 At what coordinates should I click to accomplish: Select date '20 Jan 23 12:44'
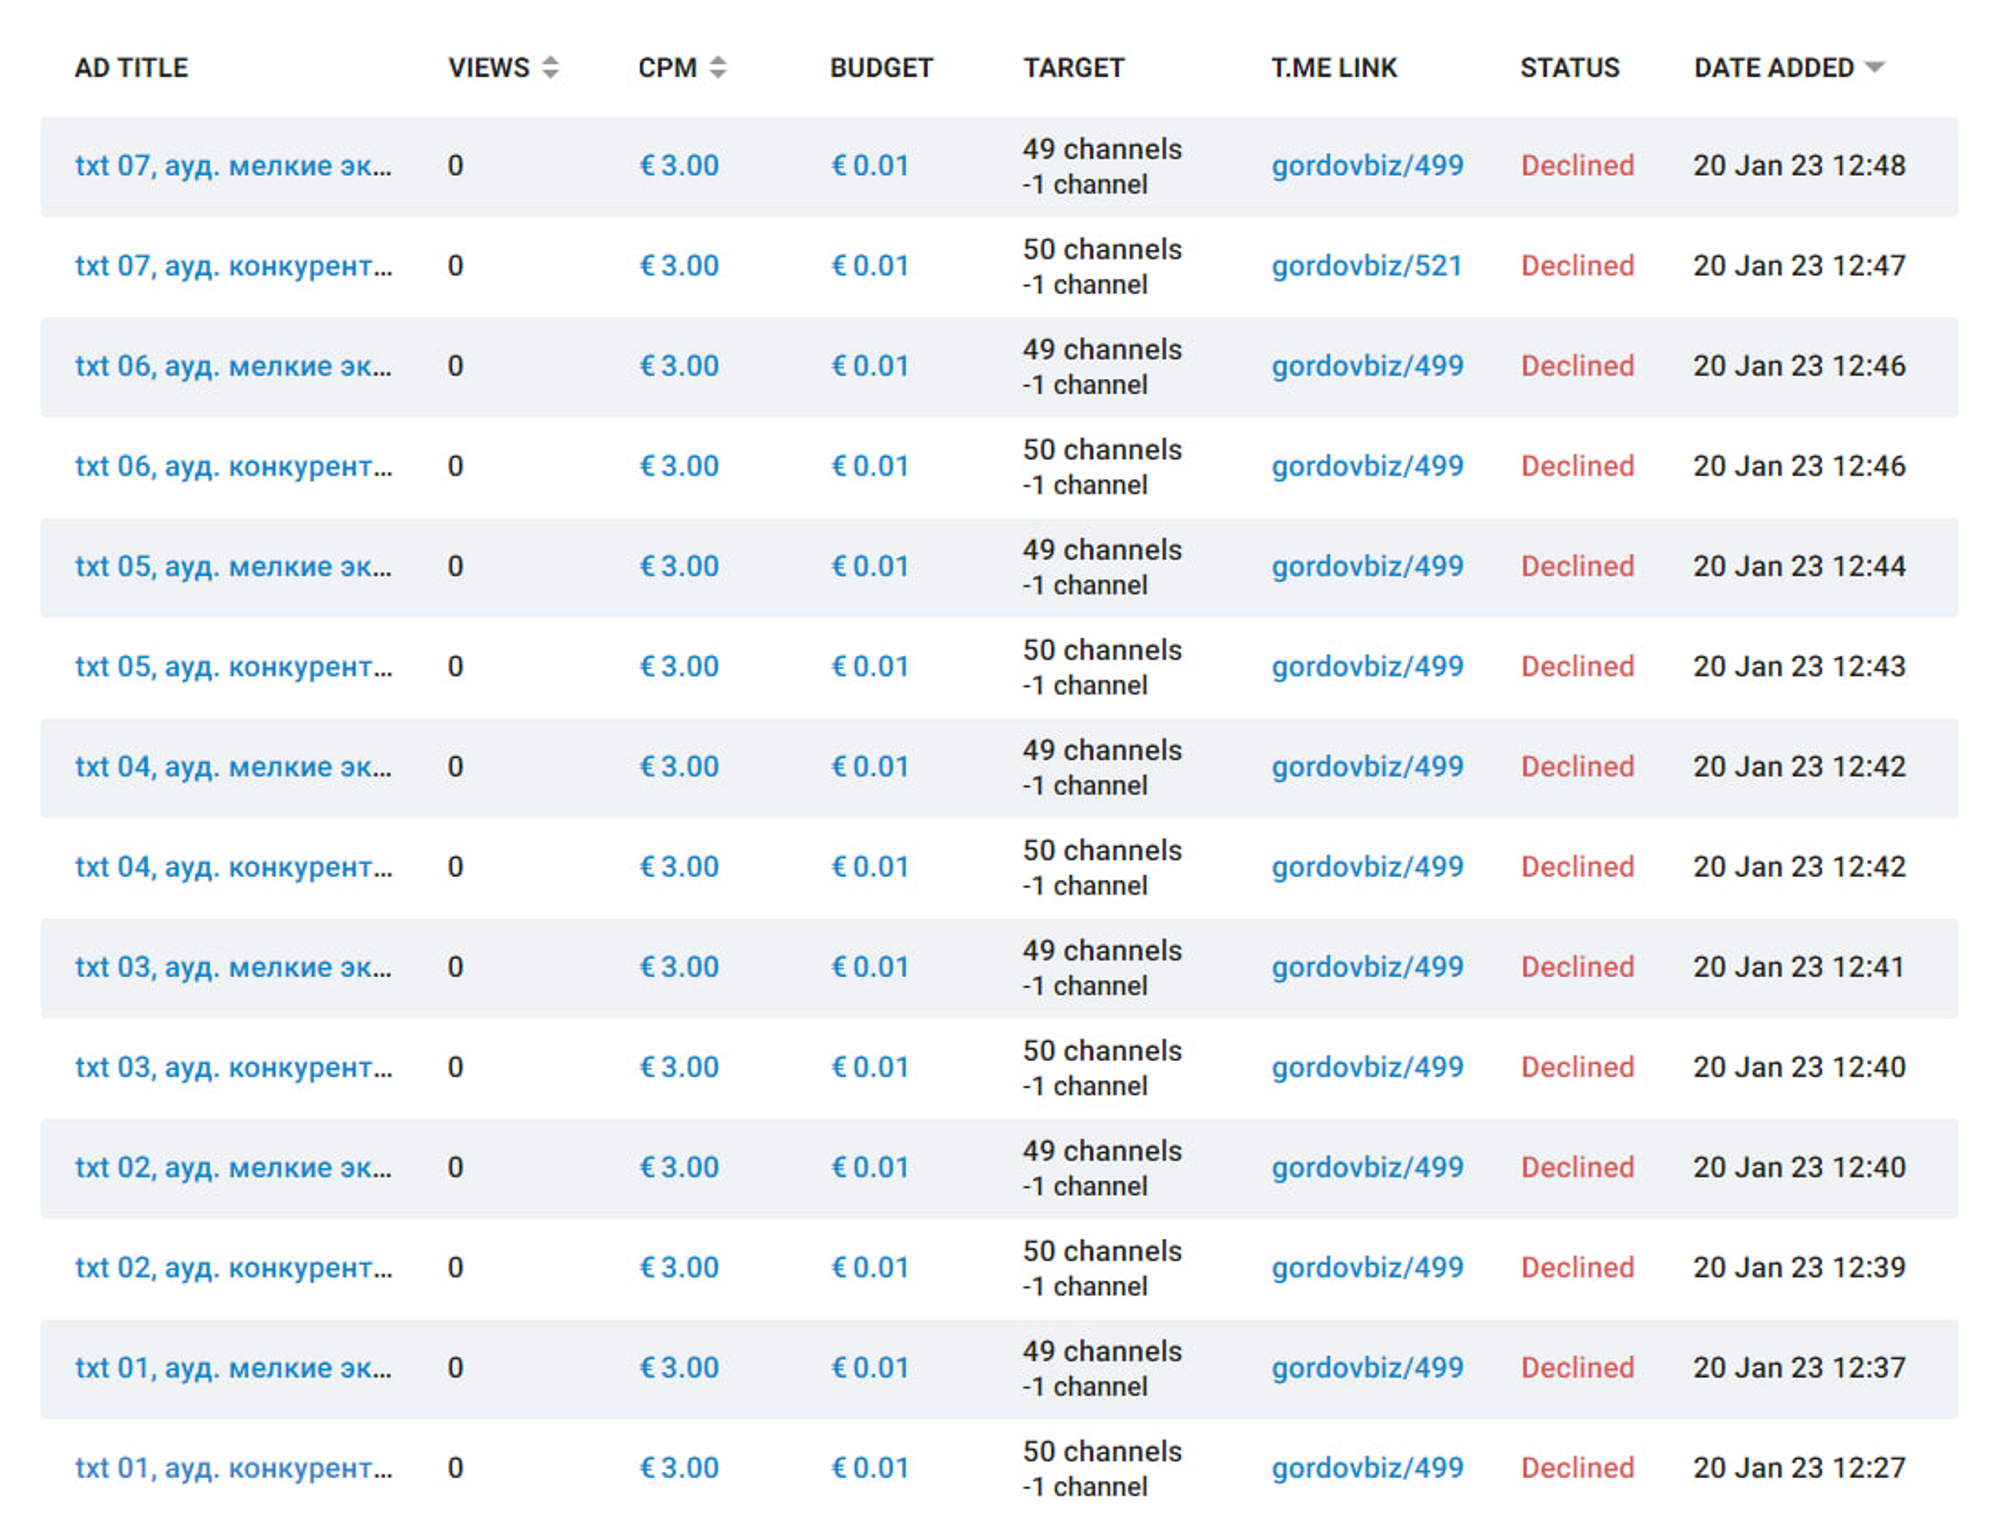point(1799,566)
